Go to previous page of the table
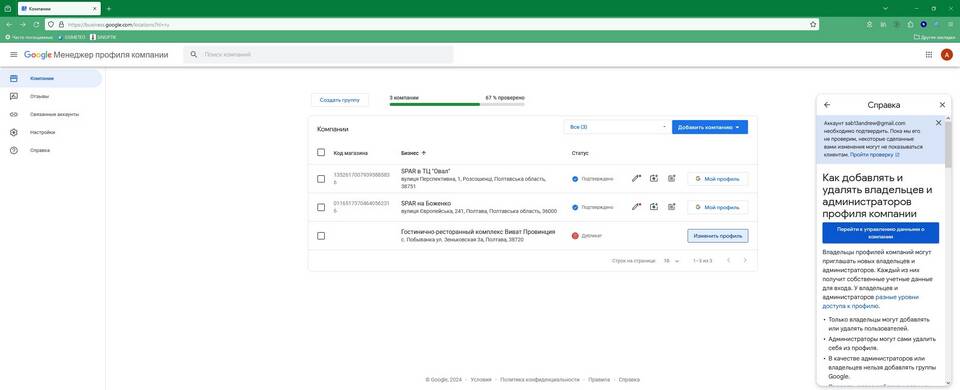The width and height of the screenshot is (960, 390). 729,260
